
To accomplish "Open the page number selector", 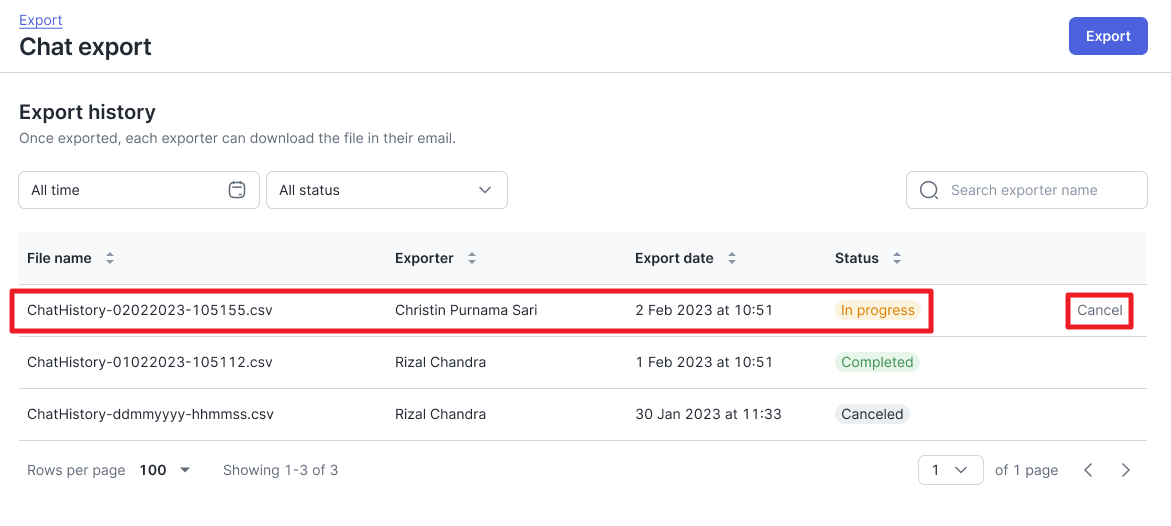I will click(x=951, y=470).
